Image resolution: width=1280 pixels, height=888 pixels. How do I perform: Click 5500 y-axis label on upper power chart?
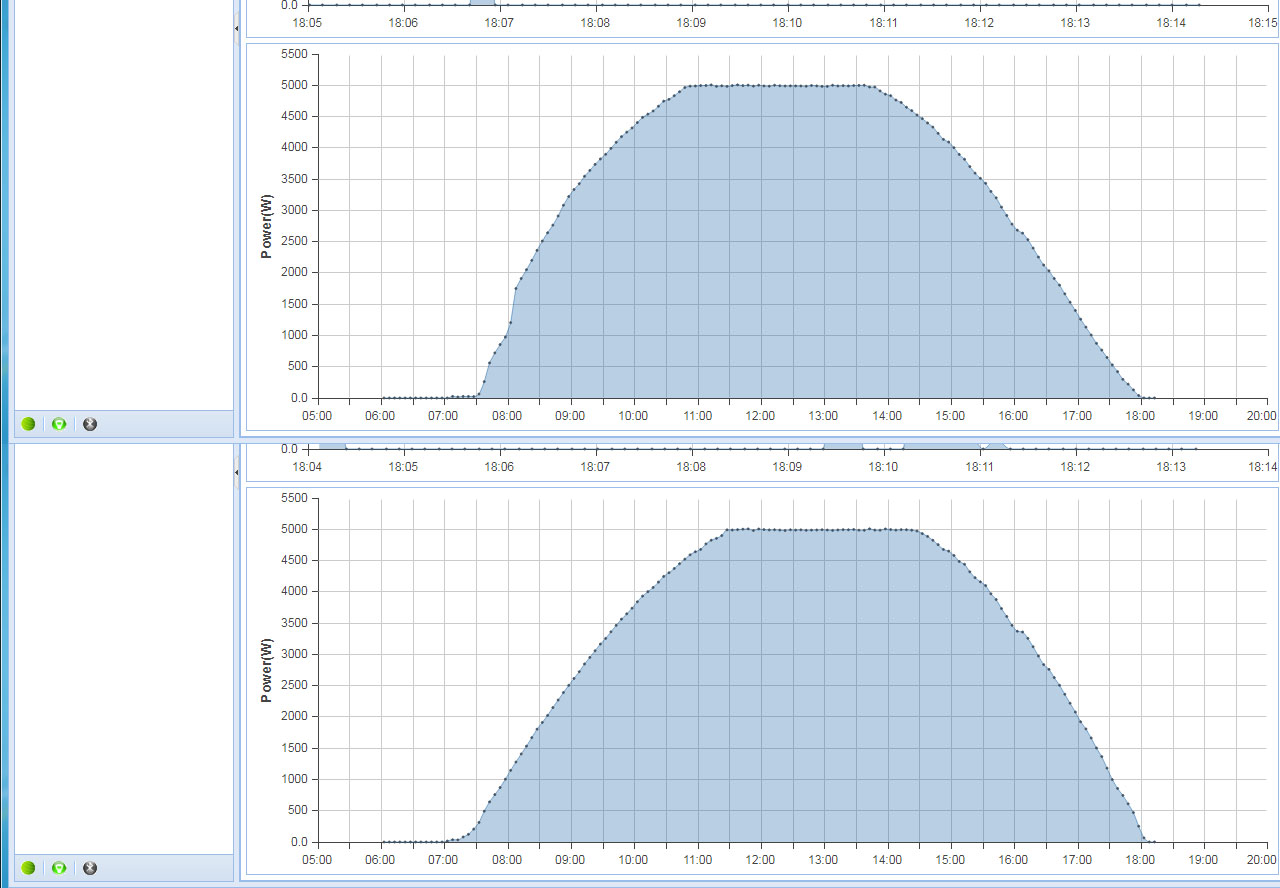295,54
